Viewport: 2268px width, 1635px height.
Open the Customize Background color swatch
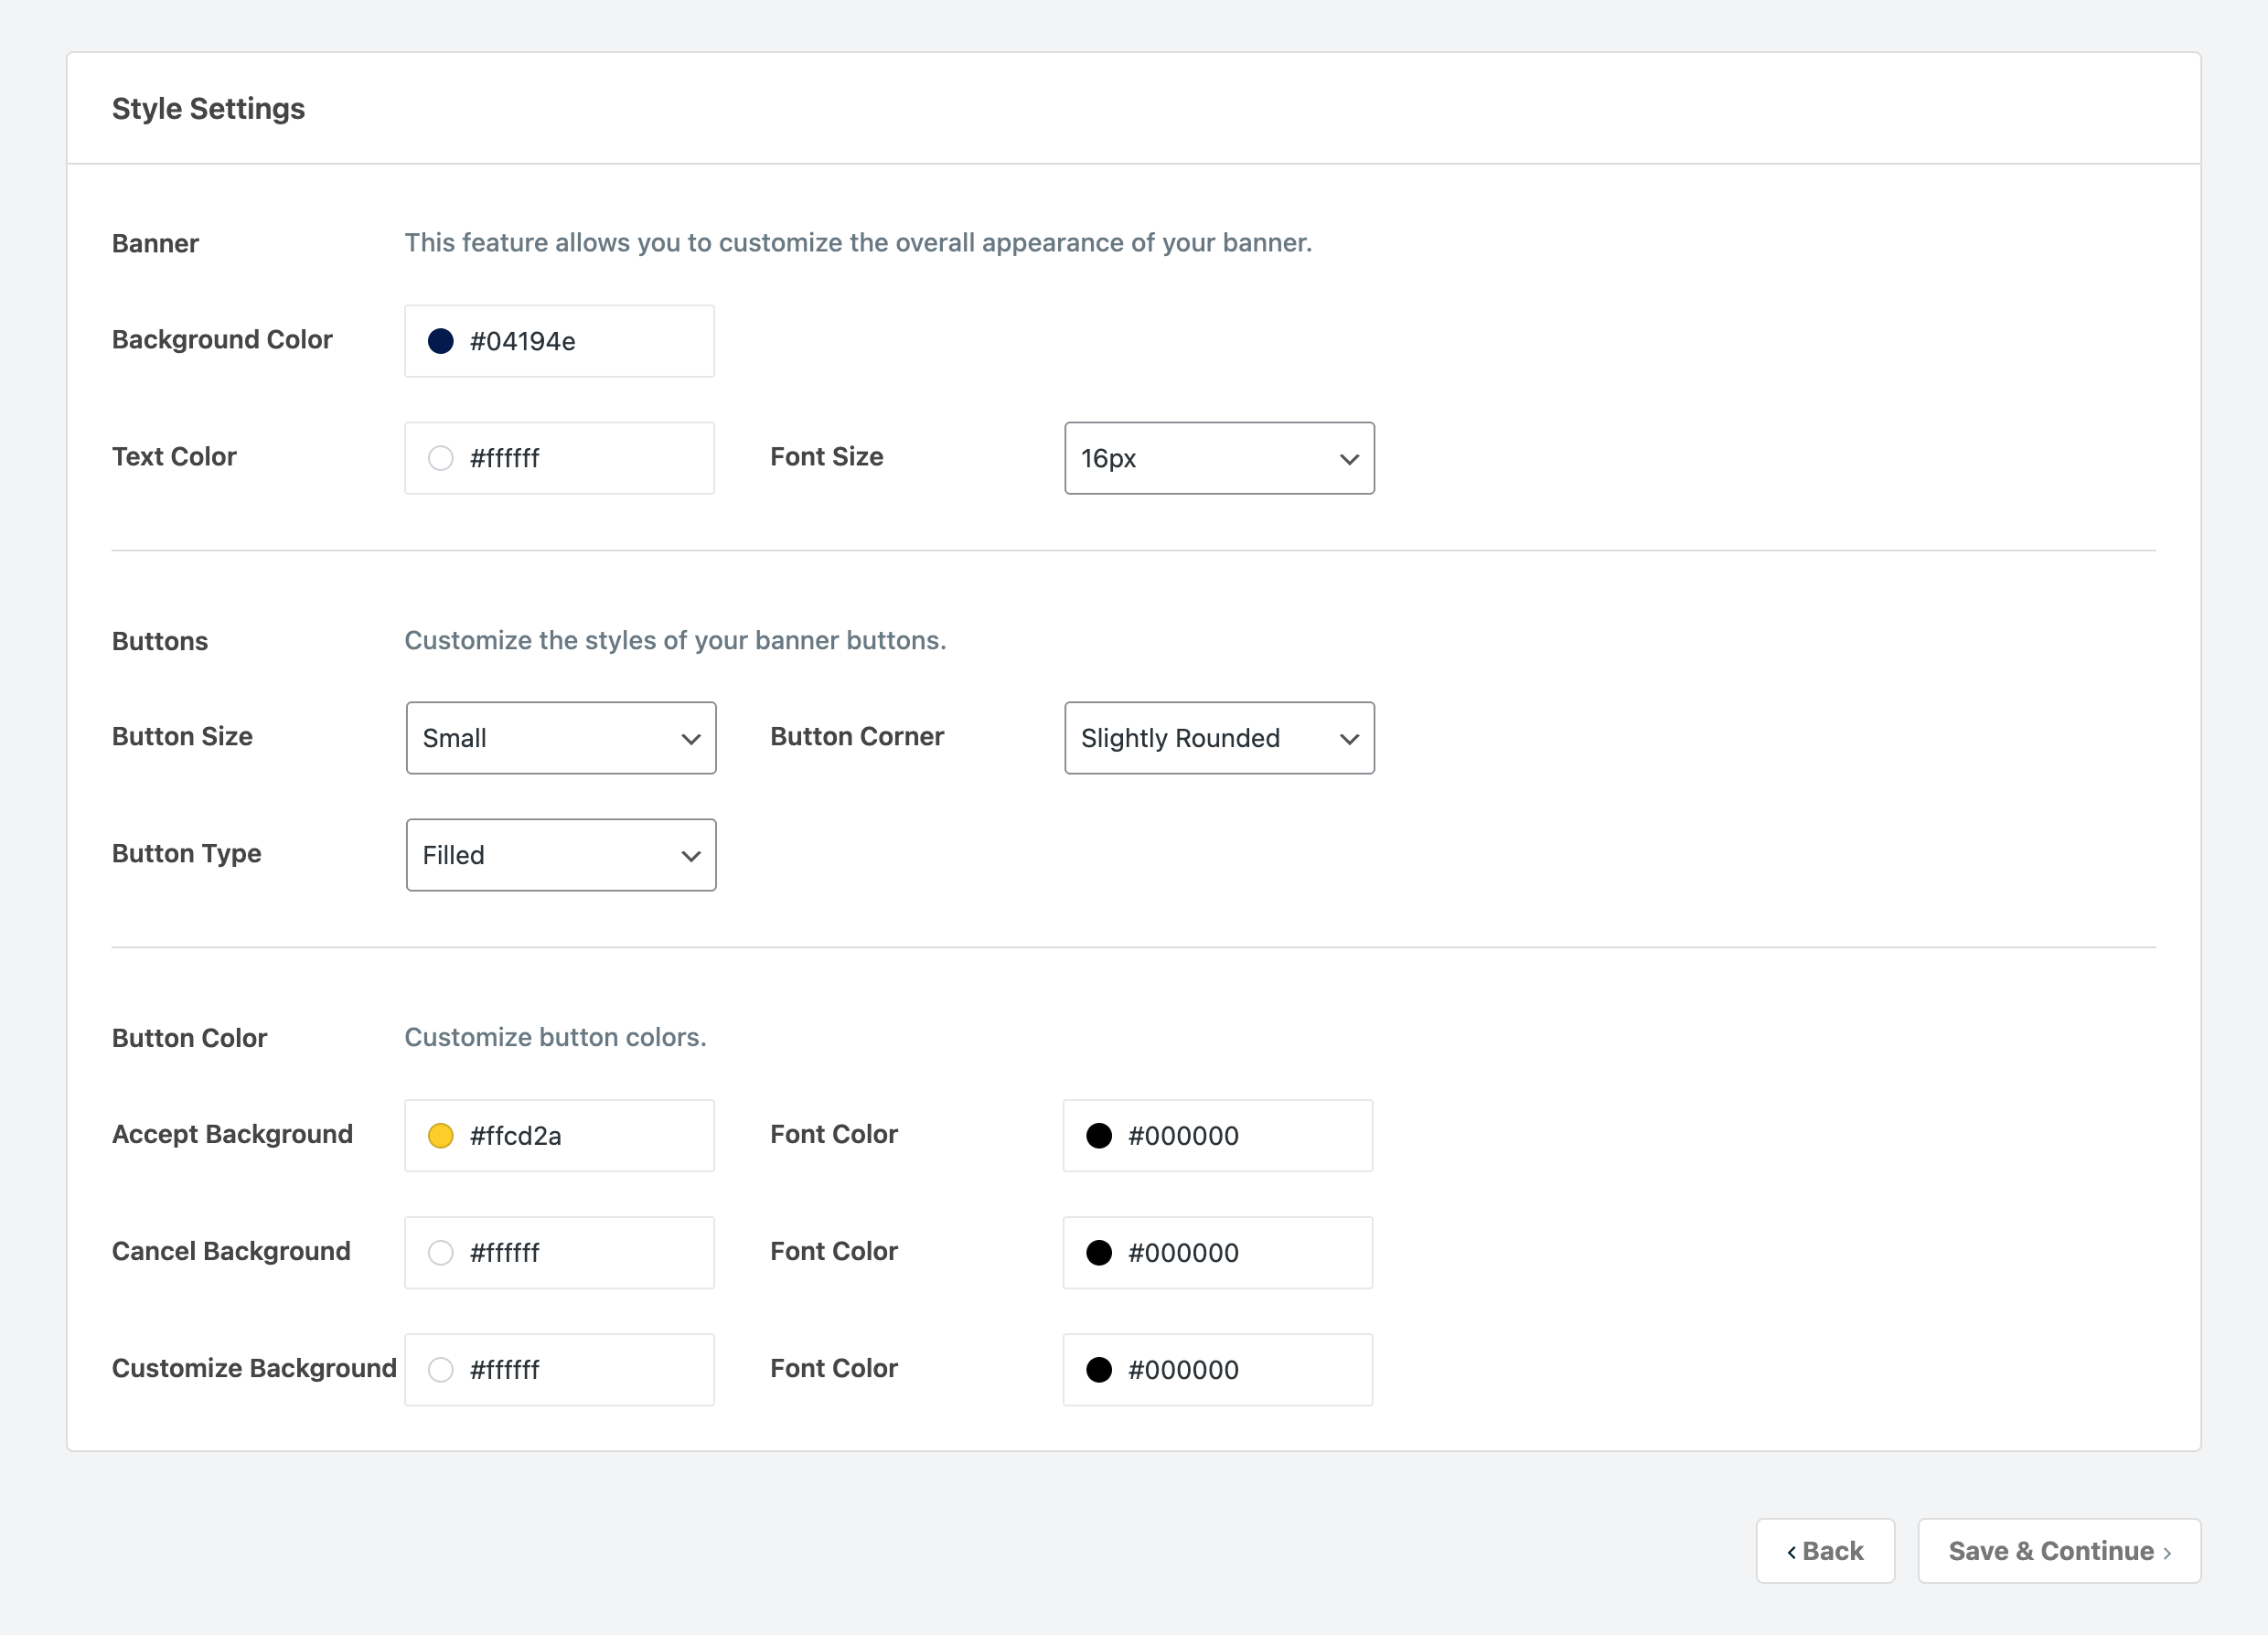coord(440,1369)
